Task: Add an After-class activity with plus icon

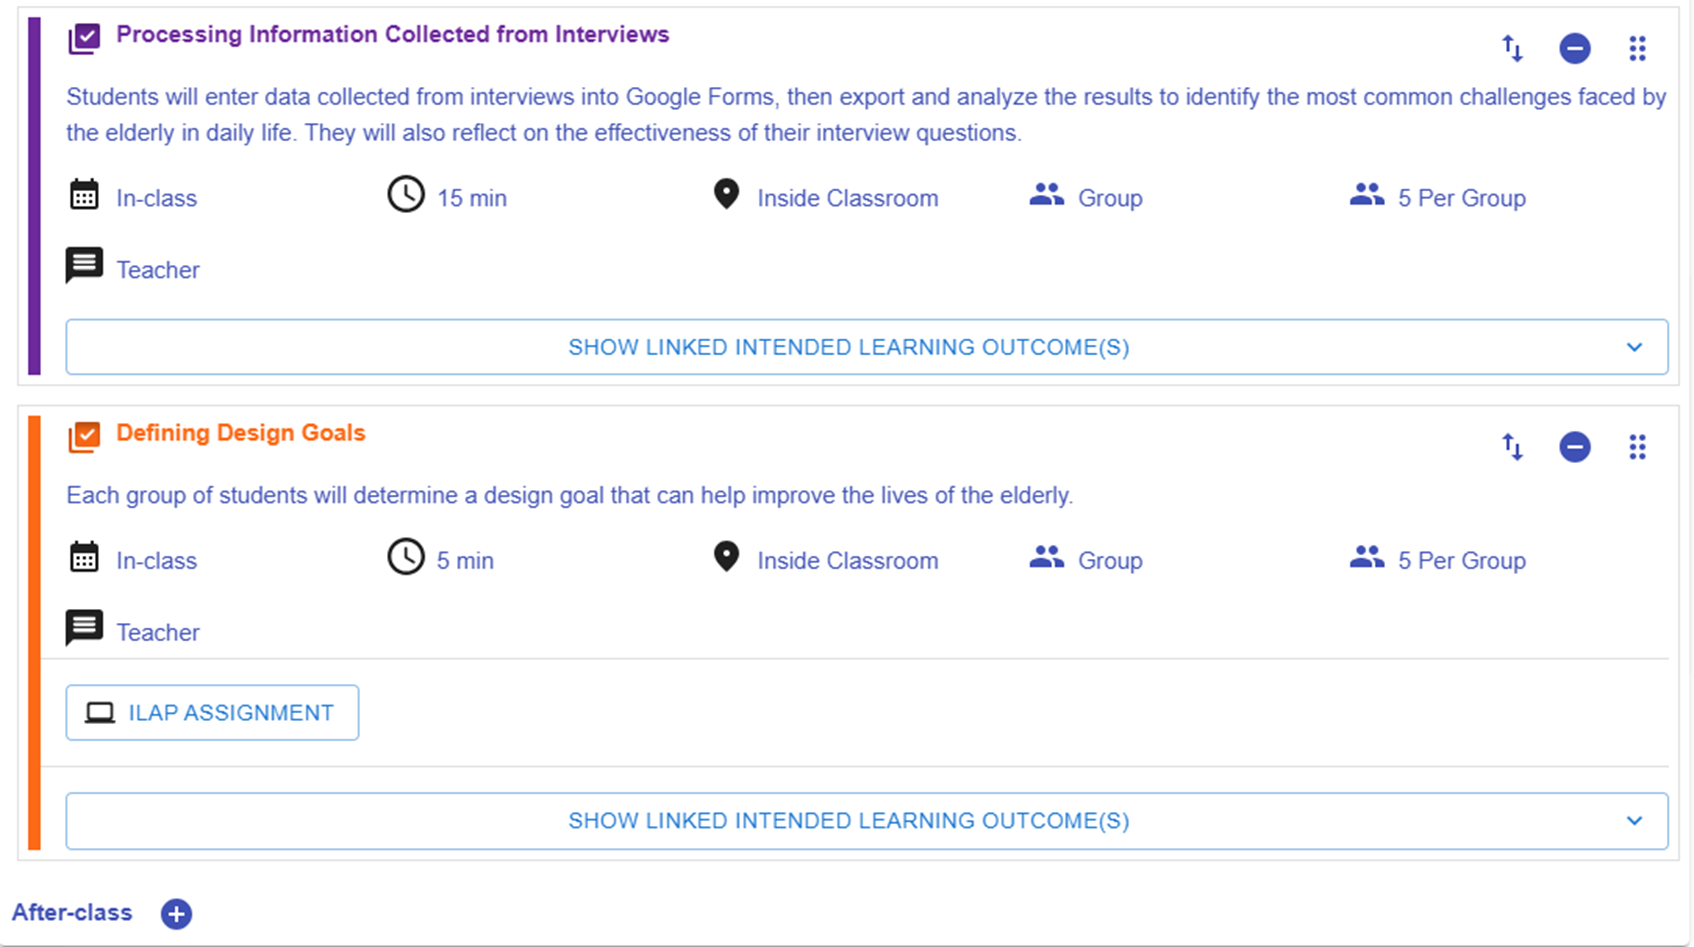Action: [x=176, y=914]
